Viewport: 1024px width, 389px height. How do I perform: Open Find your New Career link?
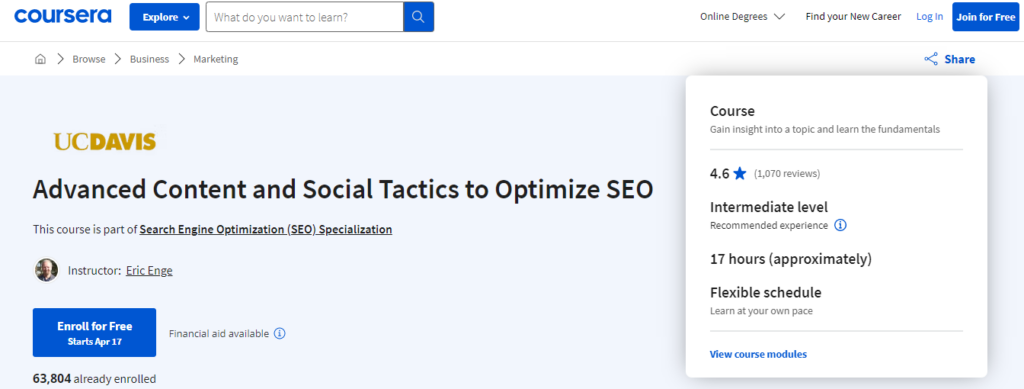[853, 17]
